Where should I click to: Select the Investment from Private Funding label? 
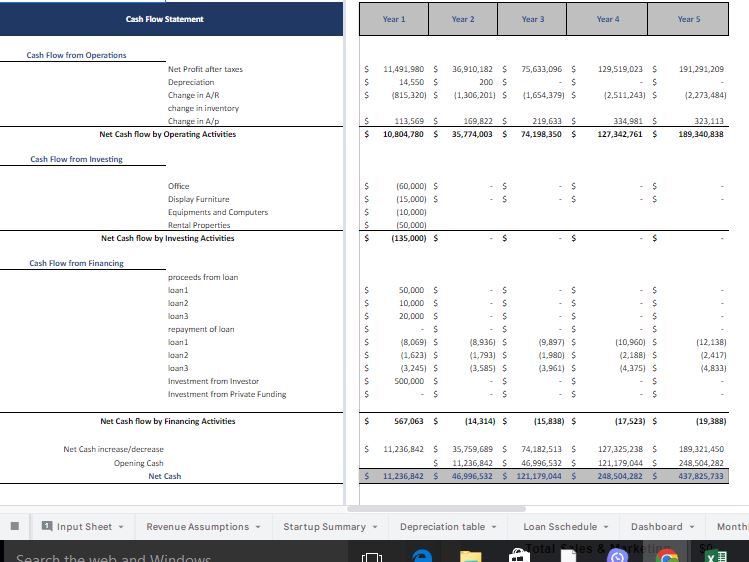click(x=227, y=394)
